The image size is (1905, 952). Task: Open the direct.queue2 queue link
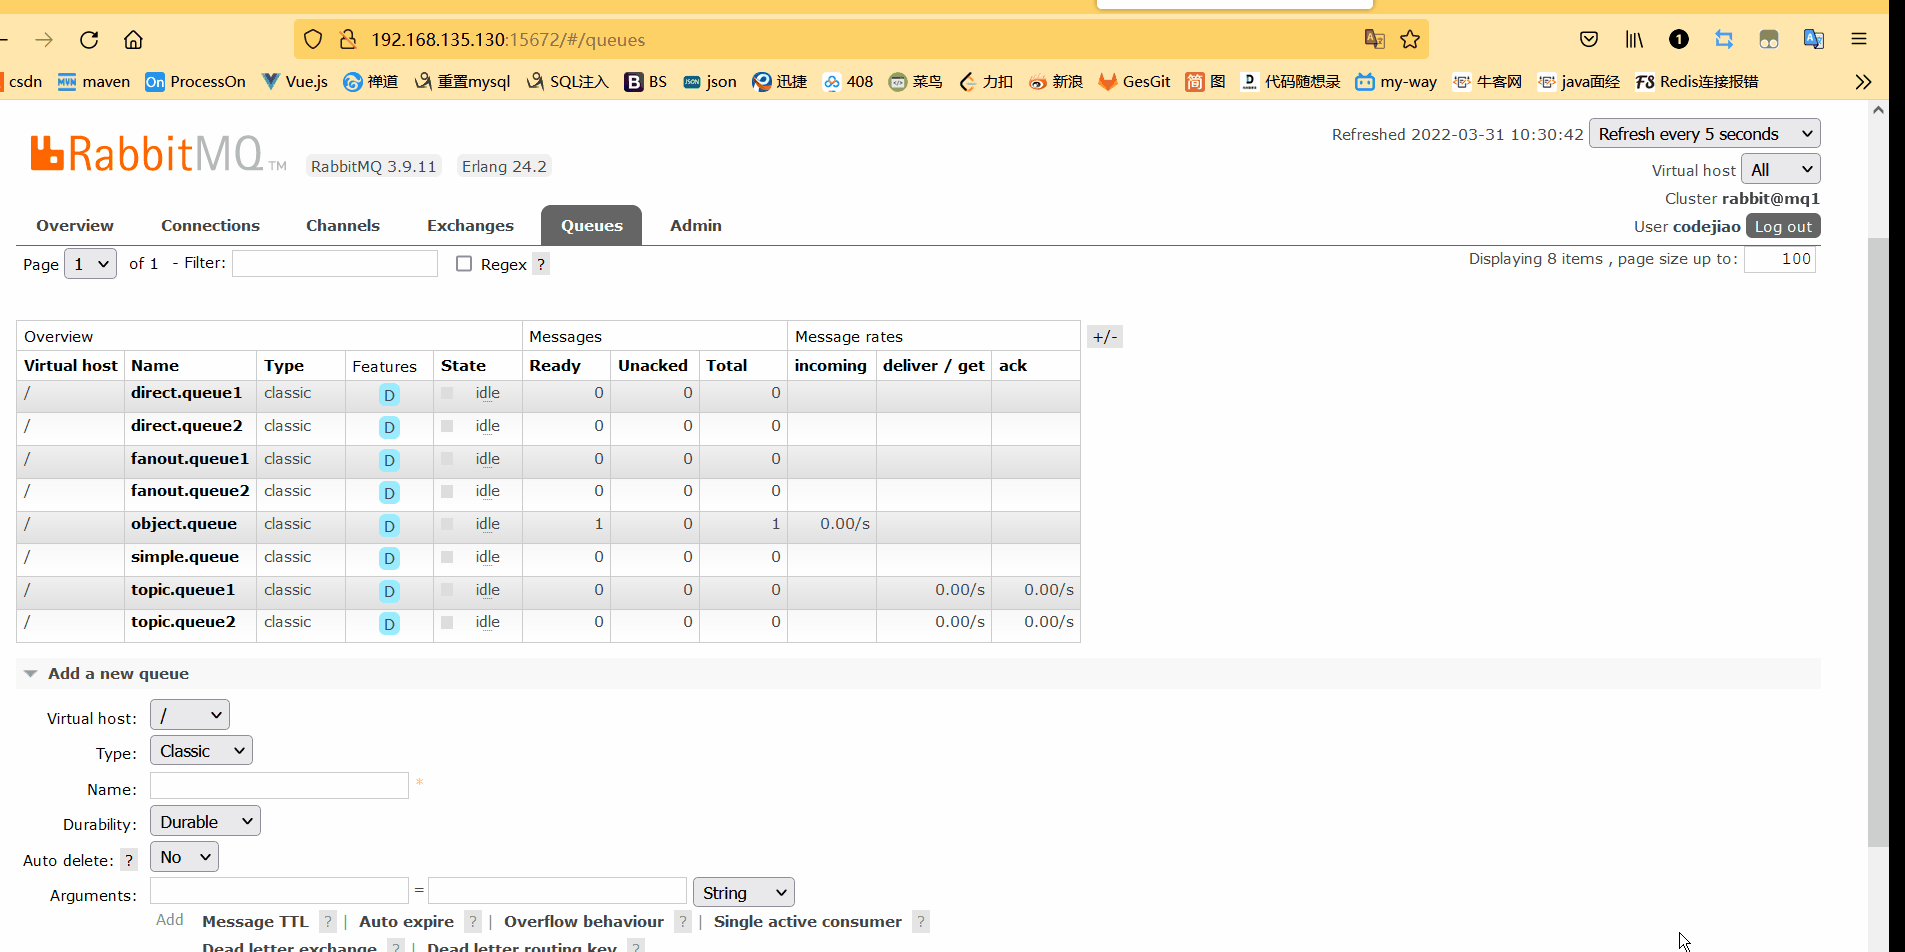click(x=187, y=426)
